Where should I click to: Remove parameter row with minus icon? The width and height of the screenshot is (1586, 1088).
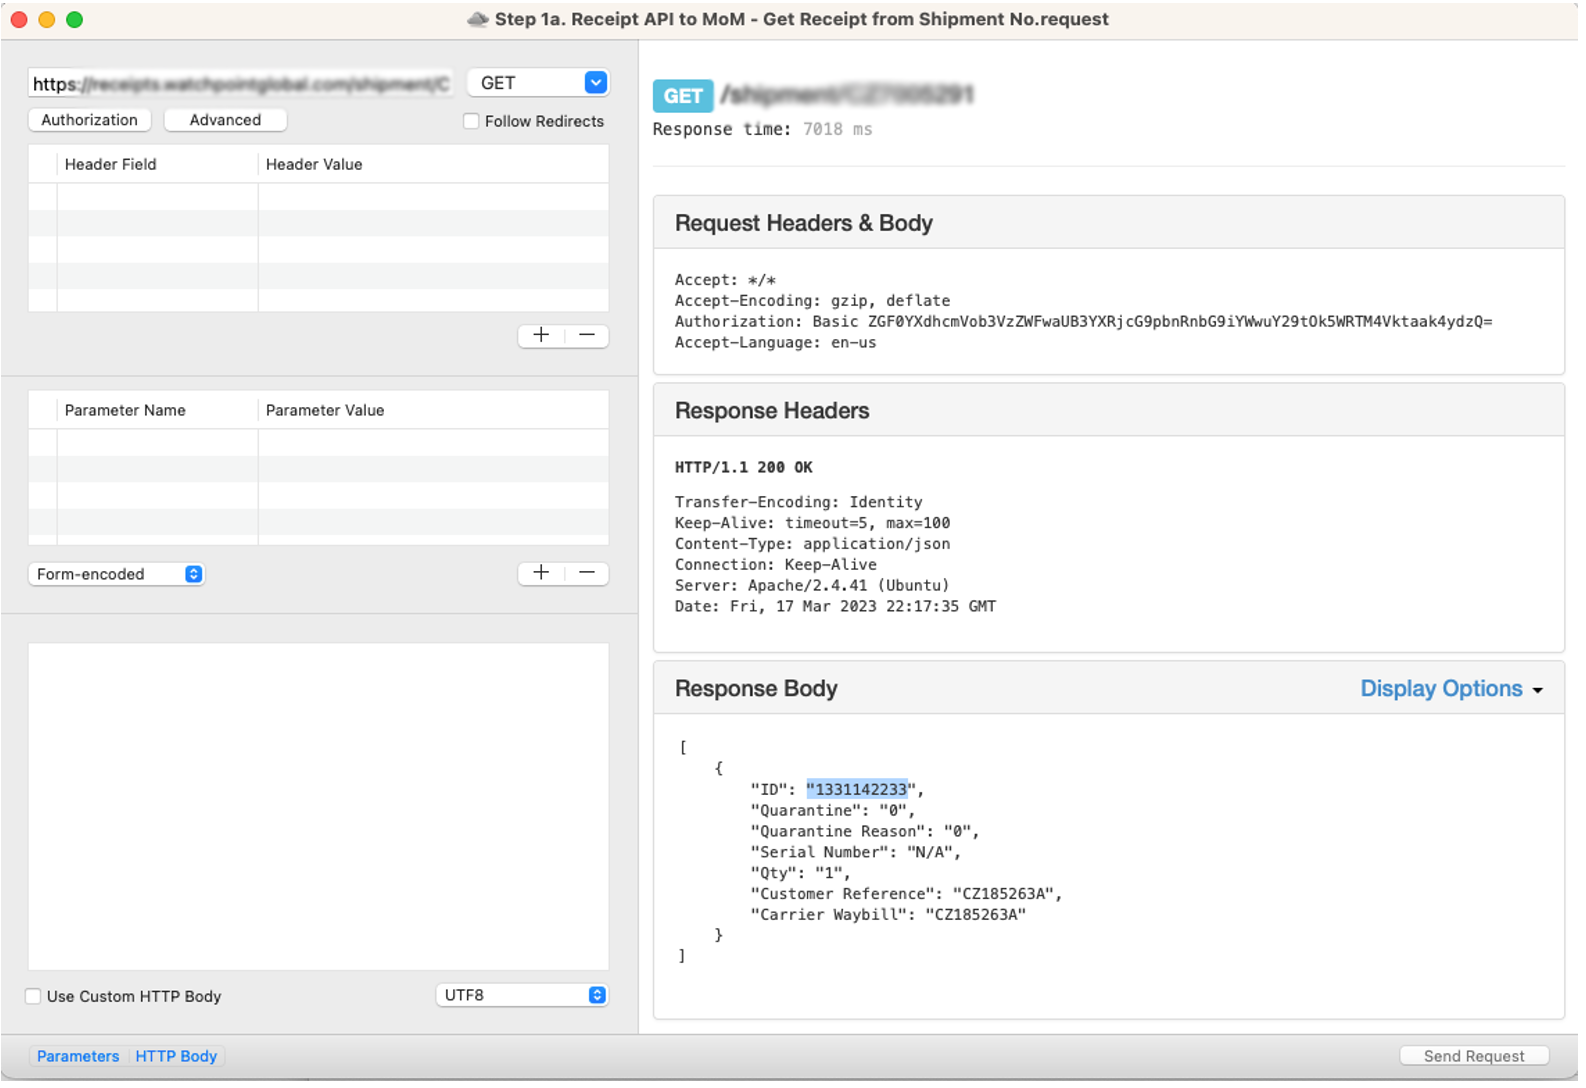click(x=587, y=574)
